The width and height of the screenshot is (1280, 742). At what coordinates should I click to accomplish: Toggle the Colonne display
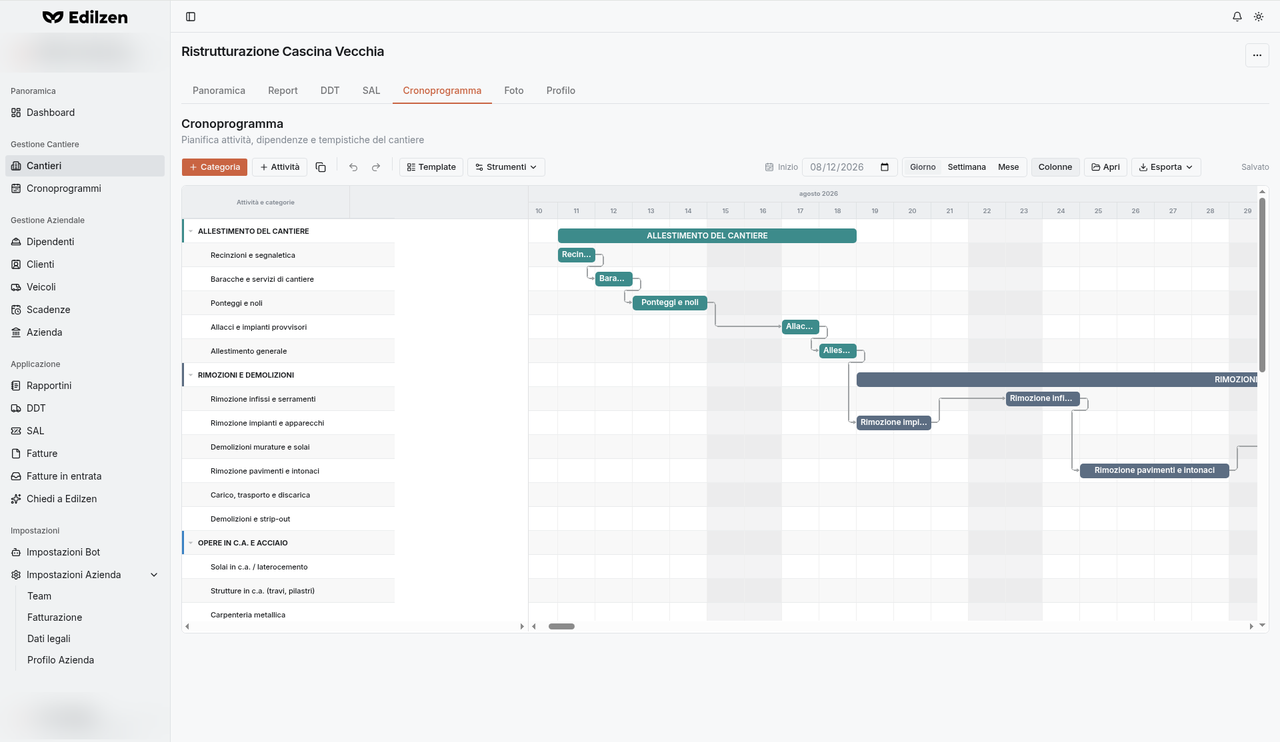1055,167
